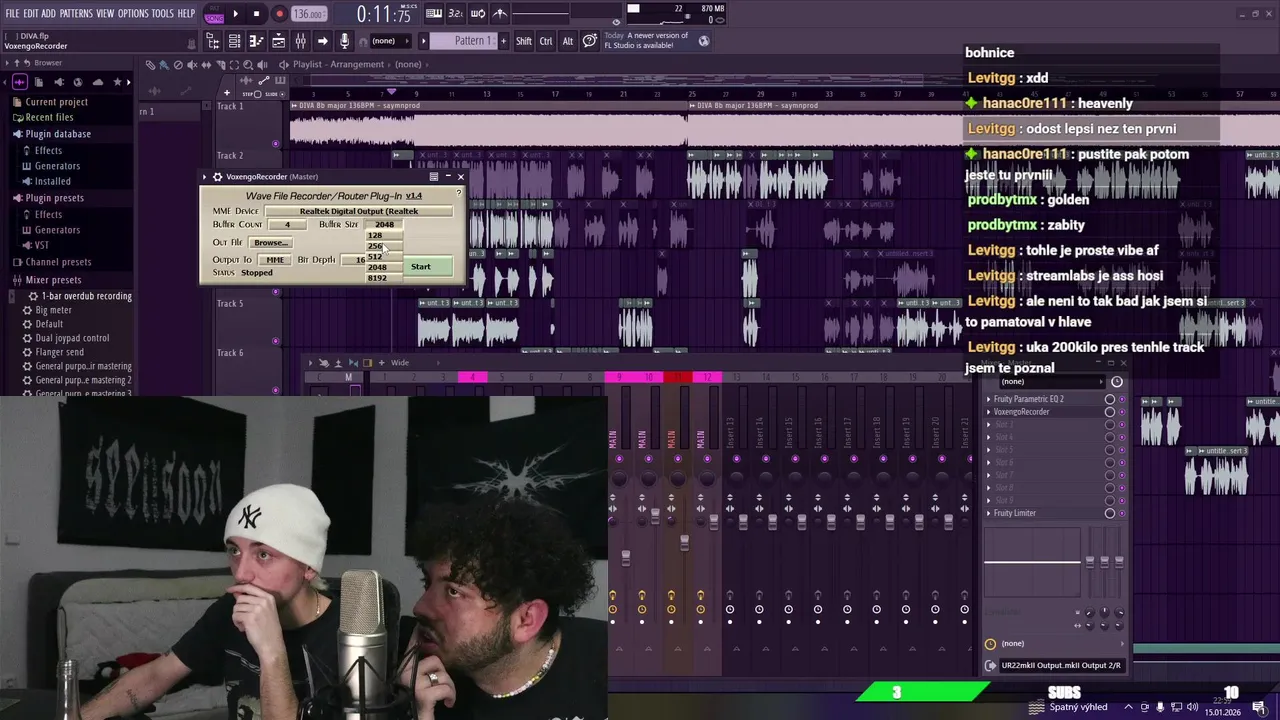Open the ADD menu

(x=49, y=13)
